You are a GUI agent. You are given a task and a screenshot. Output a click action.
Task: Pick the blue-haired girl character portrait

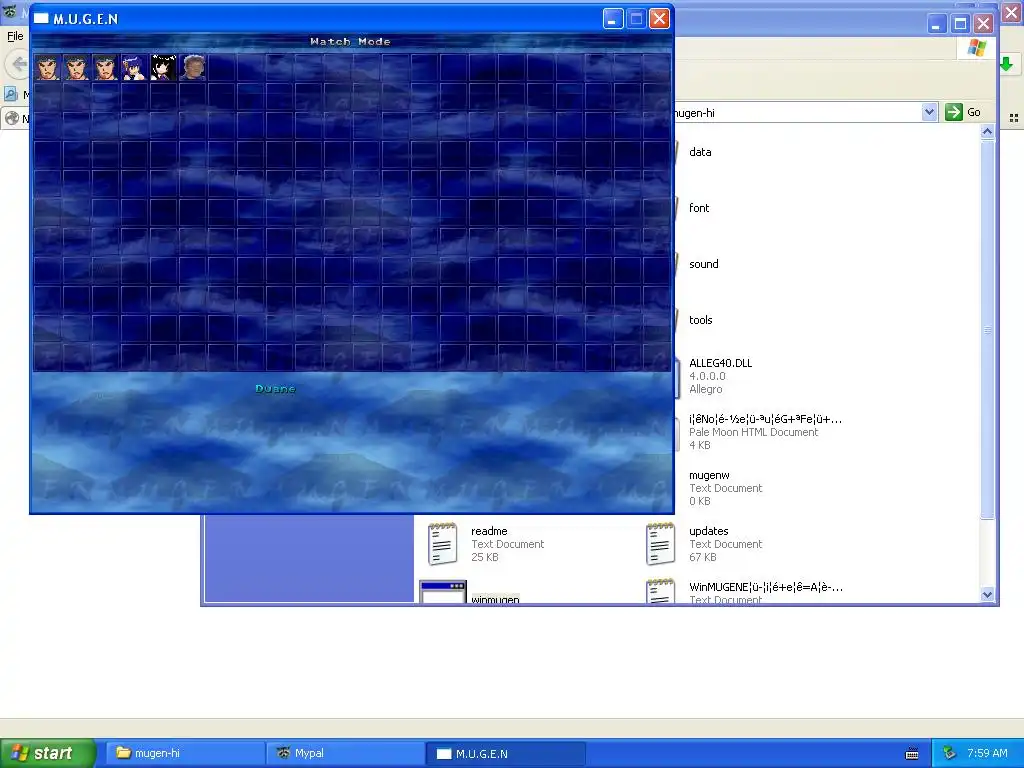pos(134,67)
